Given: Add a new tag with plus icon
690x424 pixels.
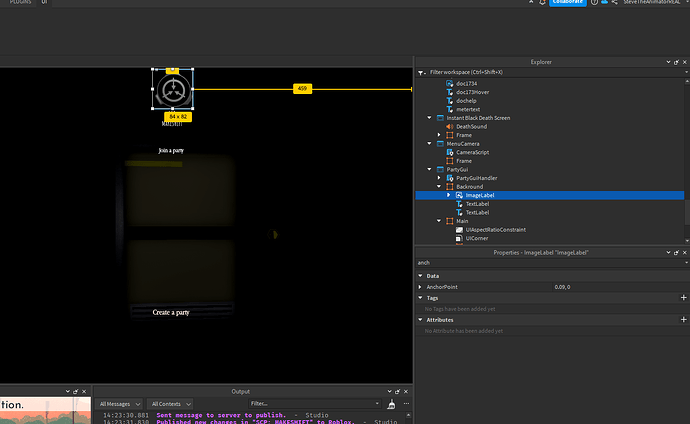Looking at the screenshot, I should click(x=683, y=298).
